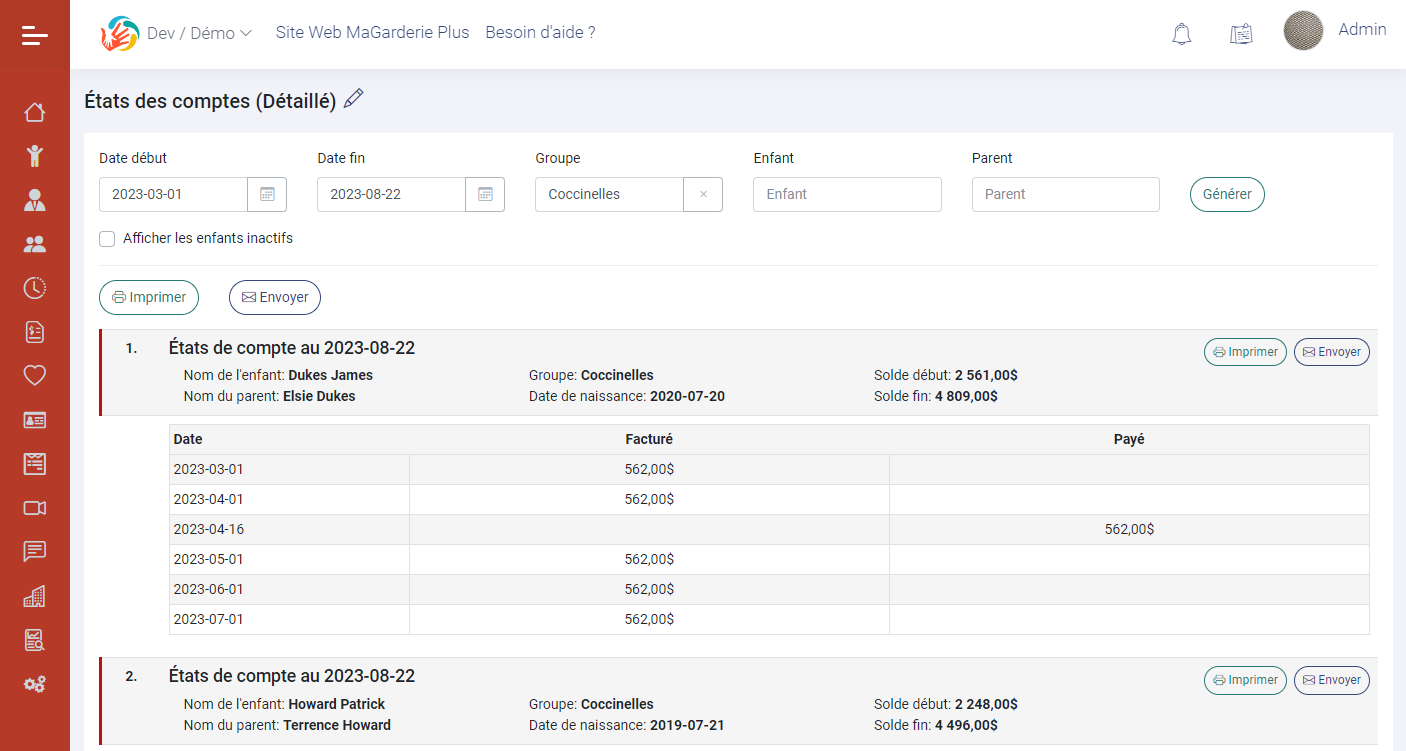Click the Générer button
The image size is (1406, 751).
coord(1227,195)
